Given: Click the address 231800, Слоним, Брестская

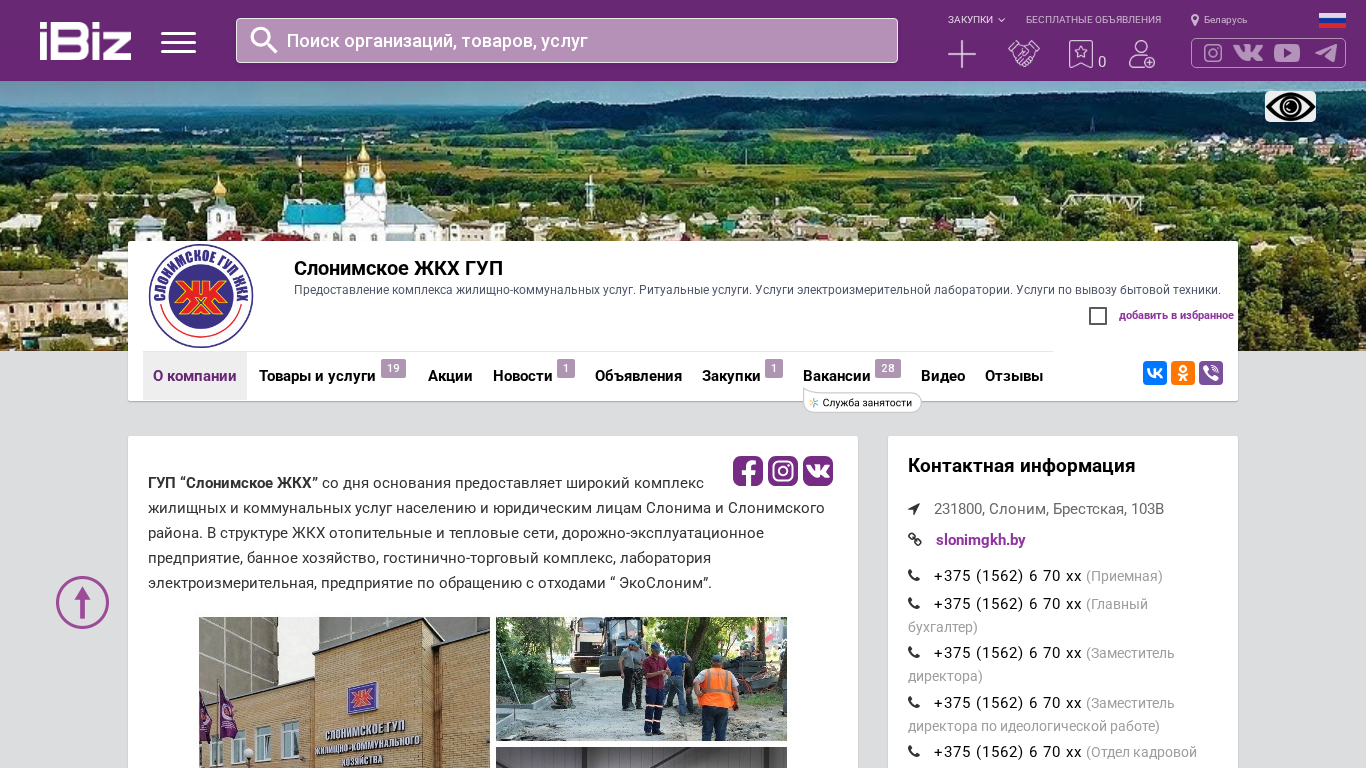Looking at the screenshot, I should [x=1049, y=509].
